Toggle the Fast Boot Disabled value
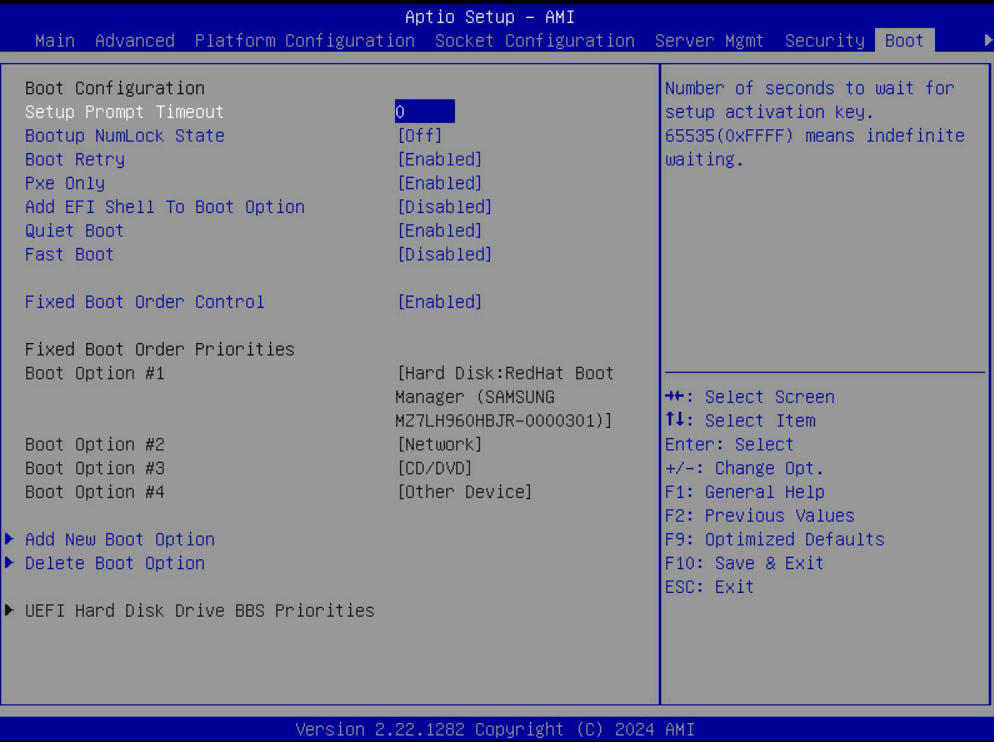995x742 pixels. pyautogui.click(x=444, y=255)
